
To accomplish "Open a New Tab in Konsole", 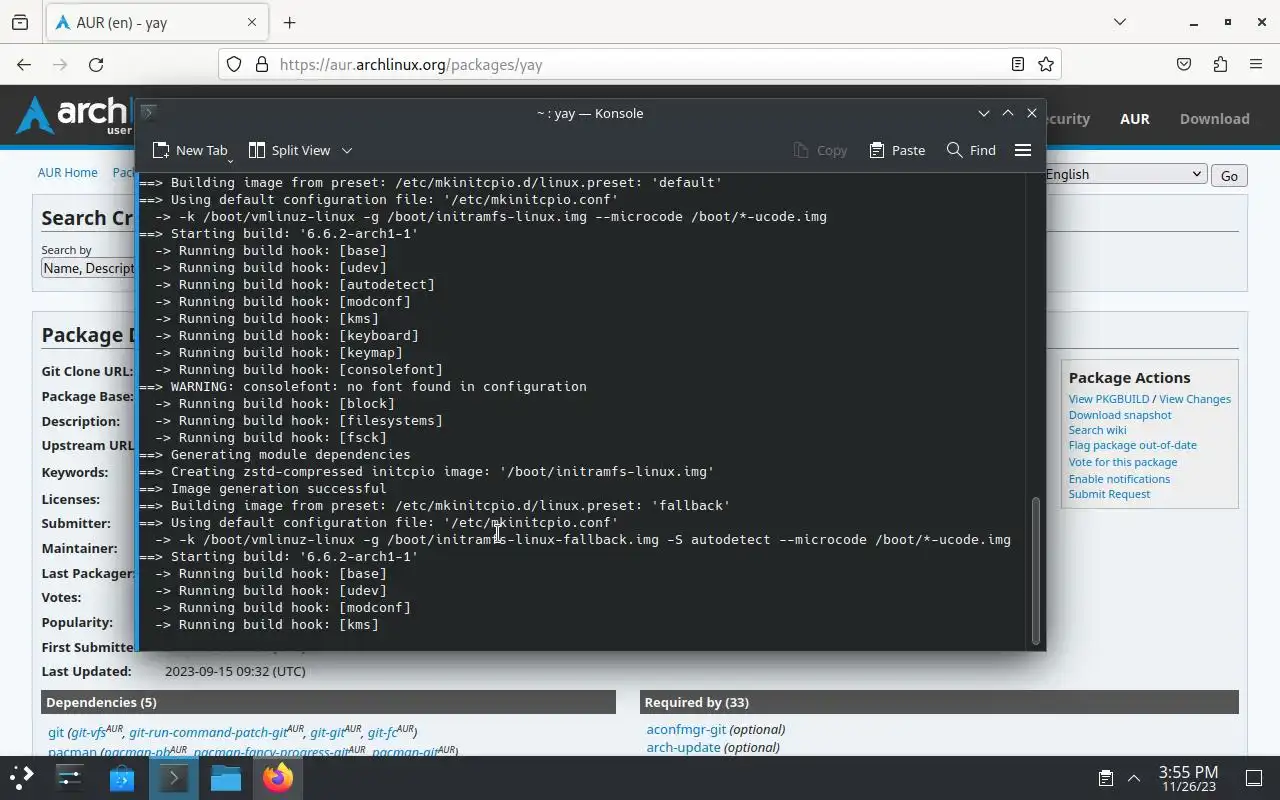I will [188, 150].
